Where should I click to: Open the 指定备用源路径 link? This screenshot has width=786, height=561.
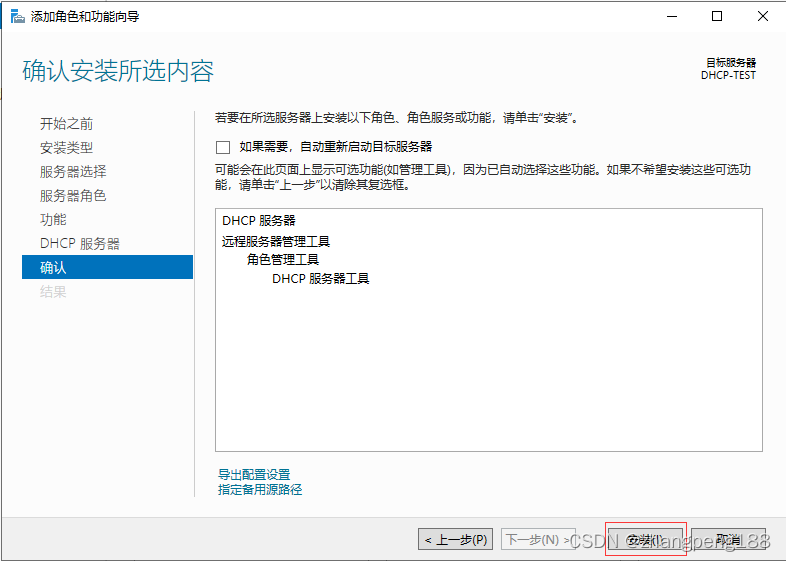pyautogui.click(x=260, y=489)
